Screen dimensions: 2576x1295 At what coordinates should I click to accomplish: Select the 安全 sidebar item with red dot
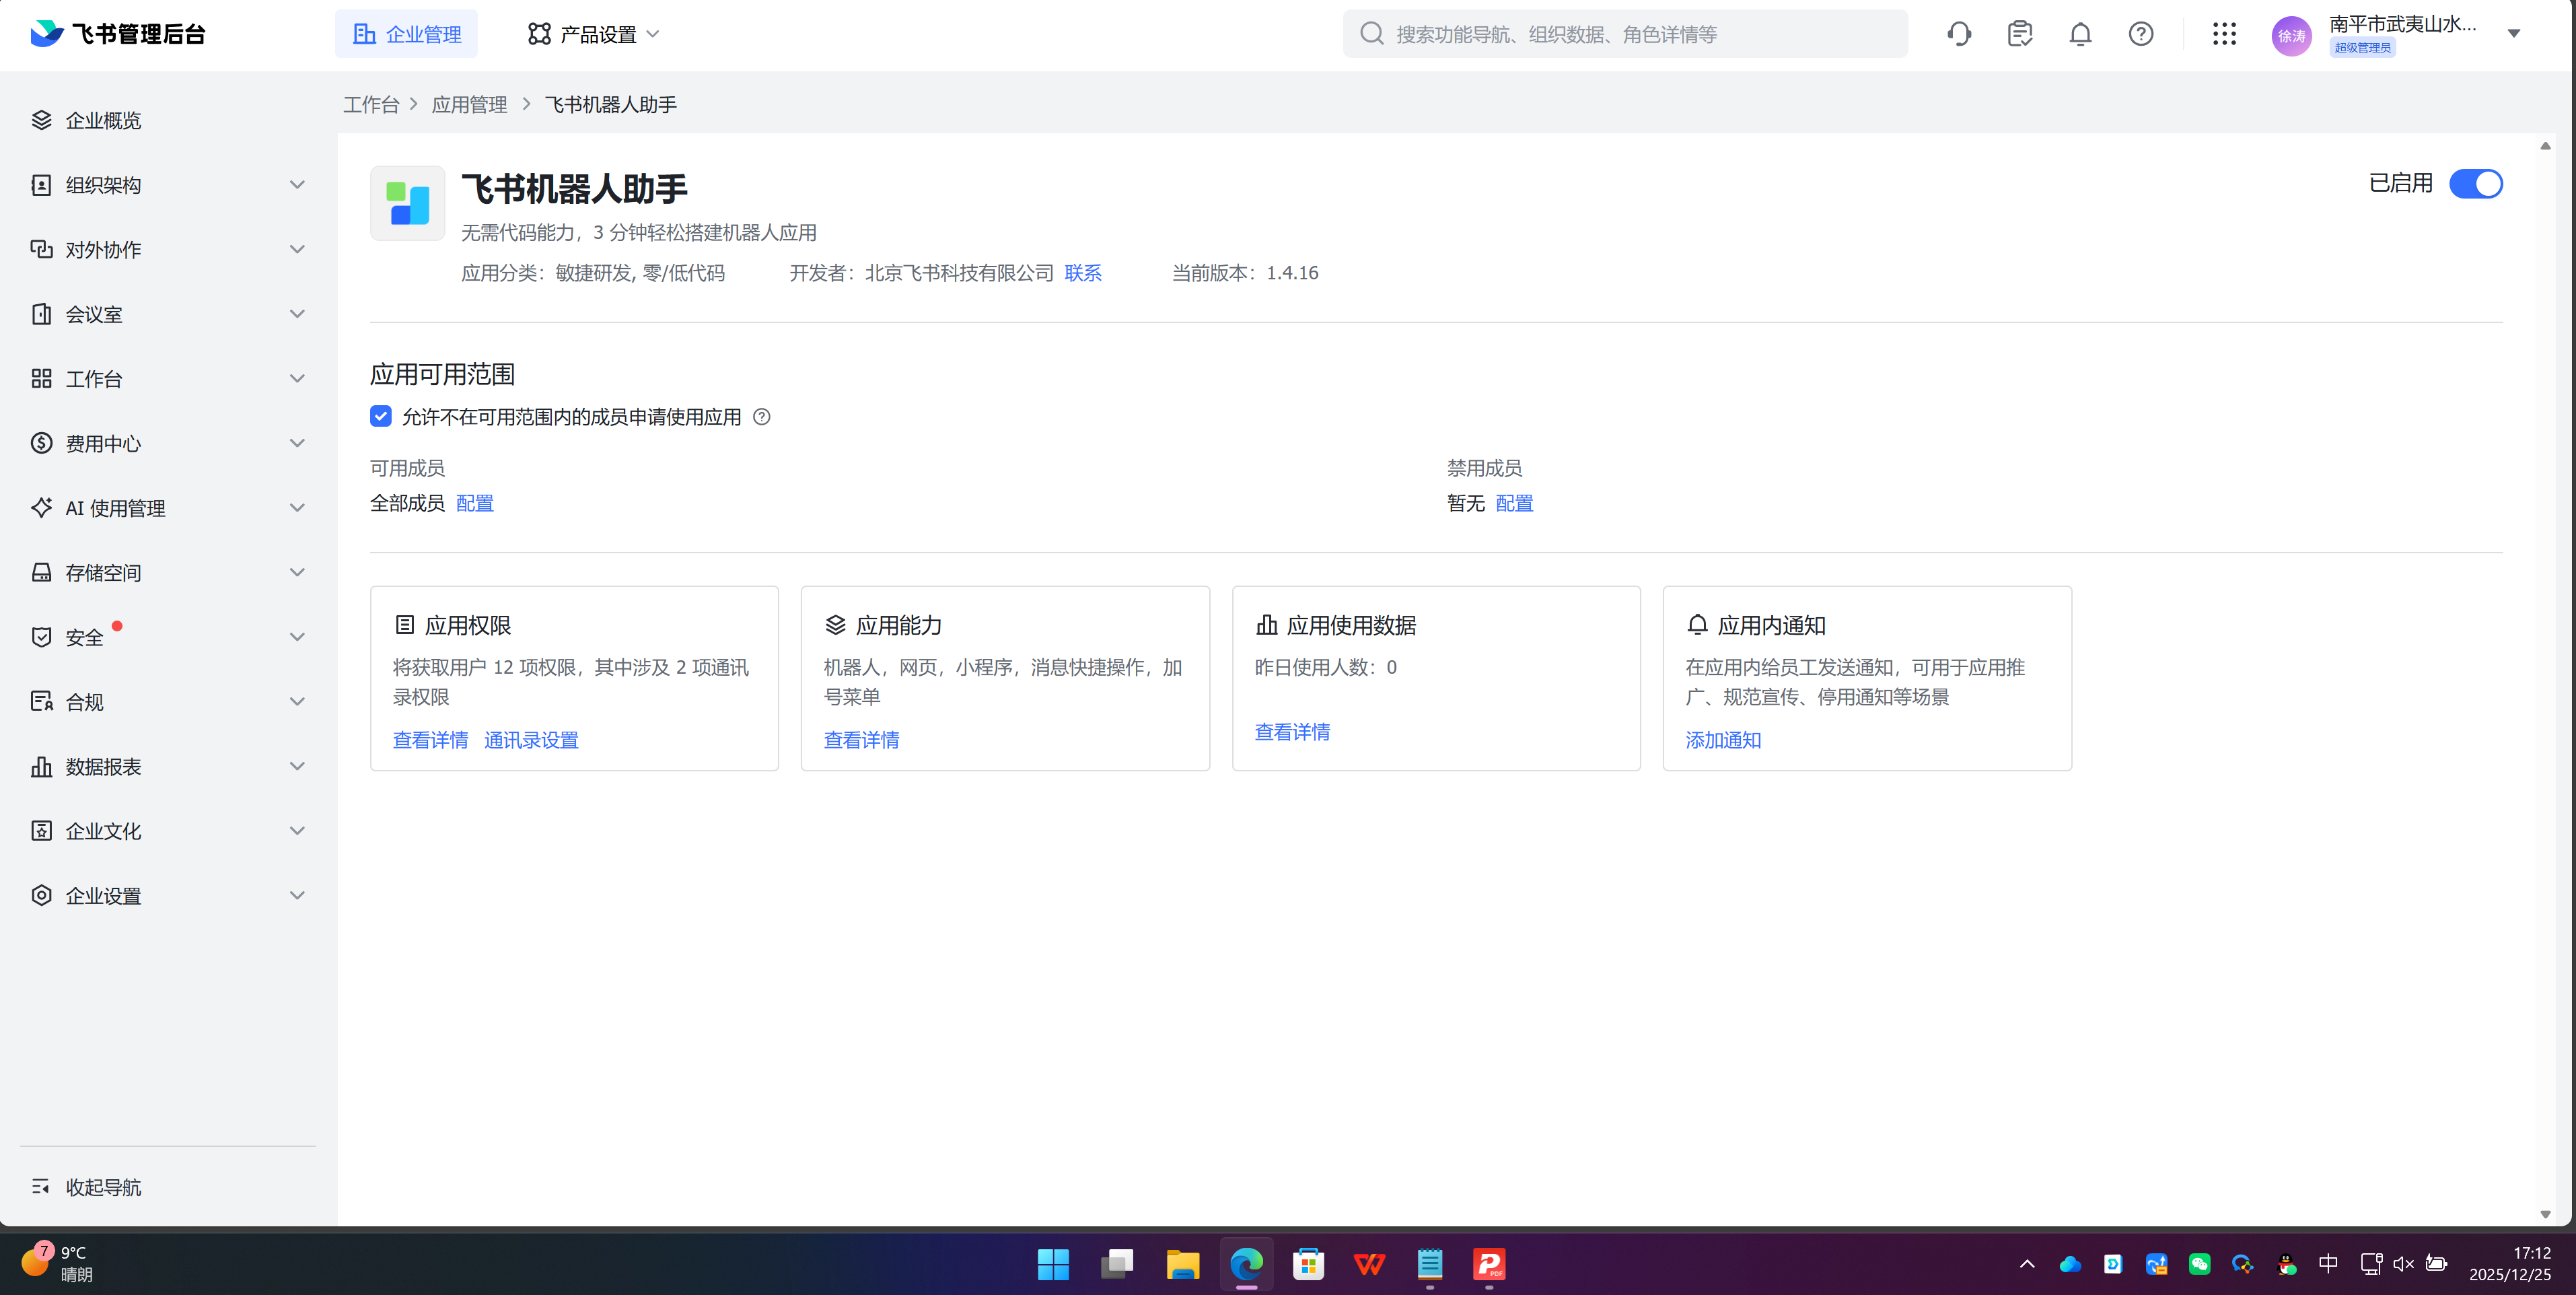(86, 637)
